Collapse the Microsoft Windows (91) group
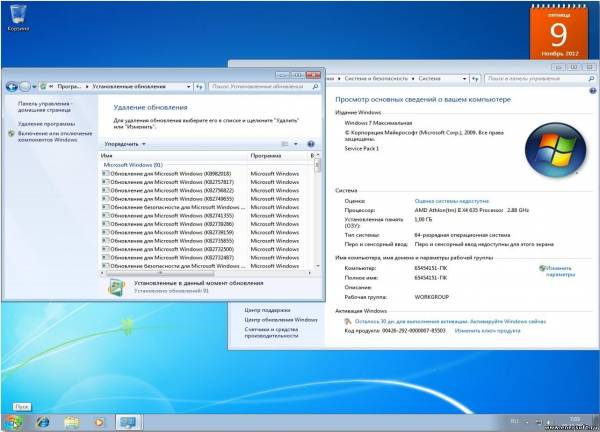The image size is (600, 432). pos(133,165)
